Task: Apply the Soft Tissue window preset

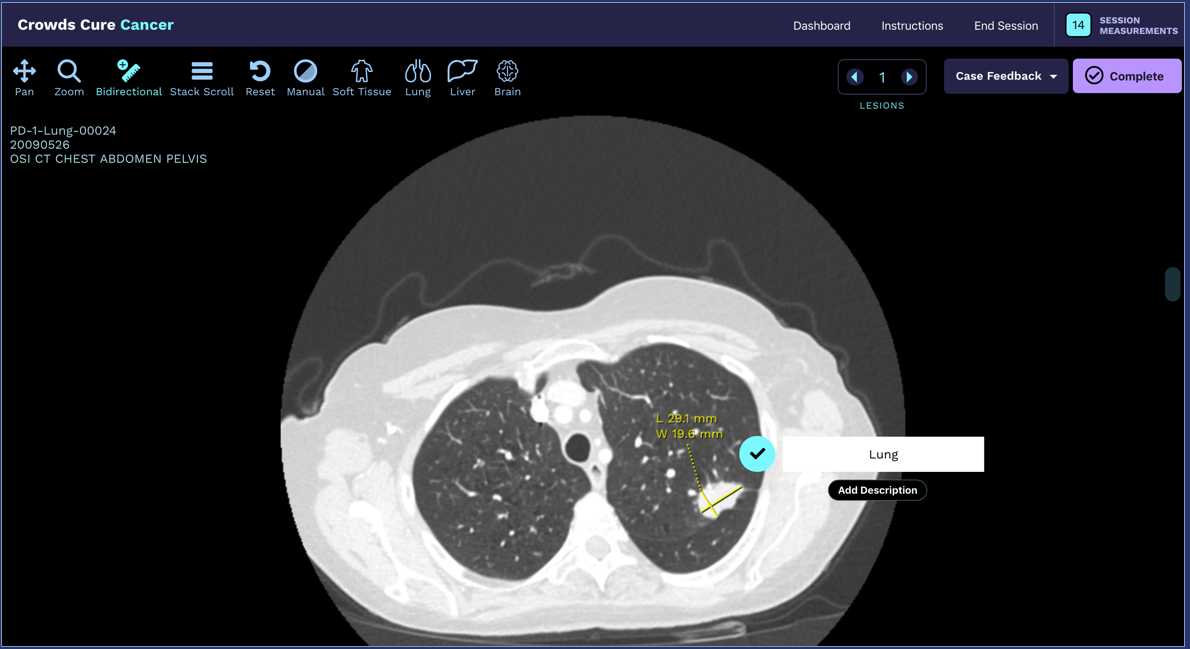Action: 362,78
